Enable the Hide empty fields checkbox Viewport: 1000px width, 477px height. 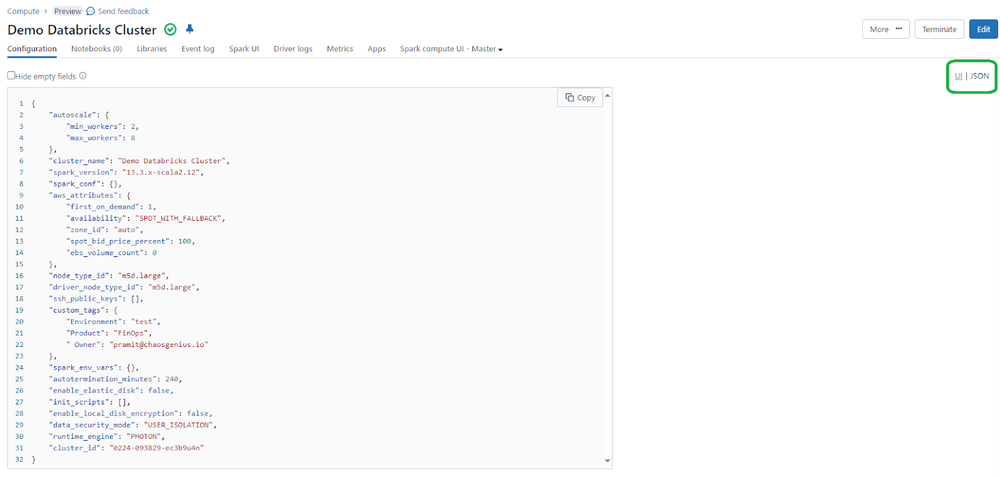(x=11, y=76)
